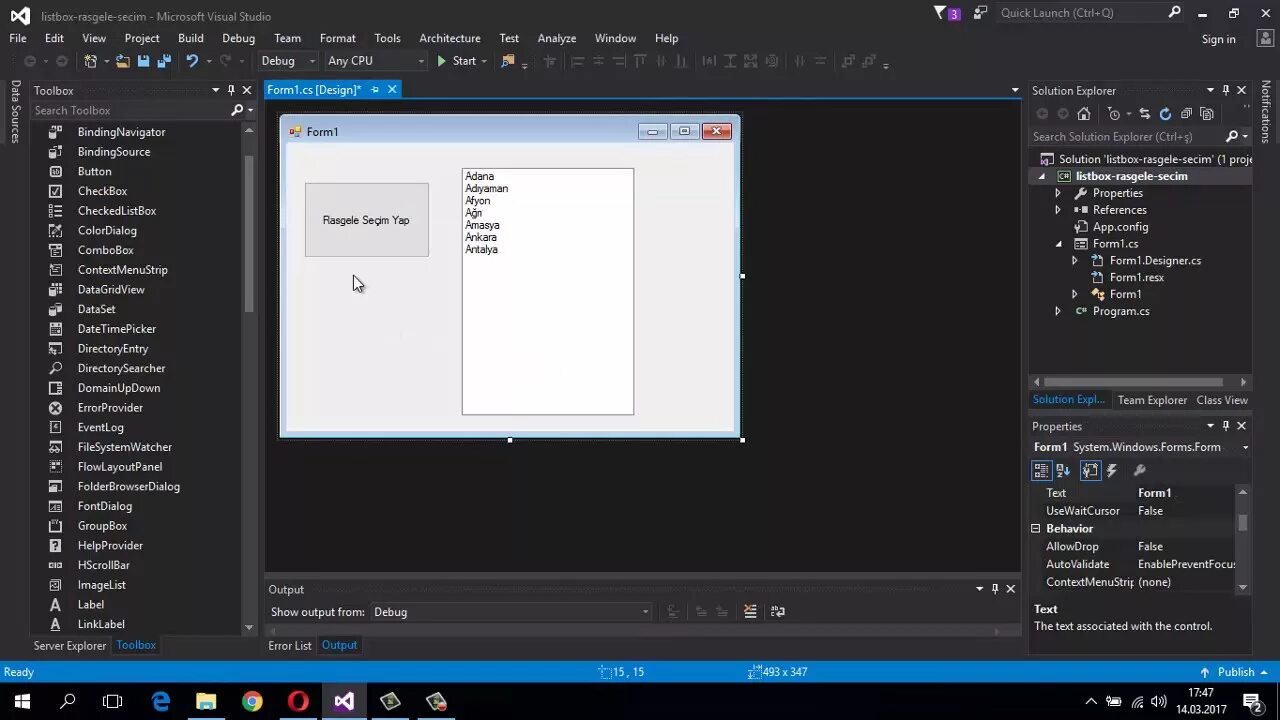Click Collapse All icon in Solution Explorer
The height and width of the screenshot is (720, 1280).
[1186, 114]
